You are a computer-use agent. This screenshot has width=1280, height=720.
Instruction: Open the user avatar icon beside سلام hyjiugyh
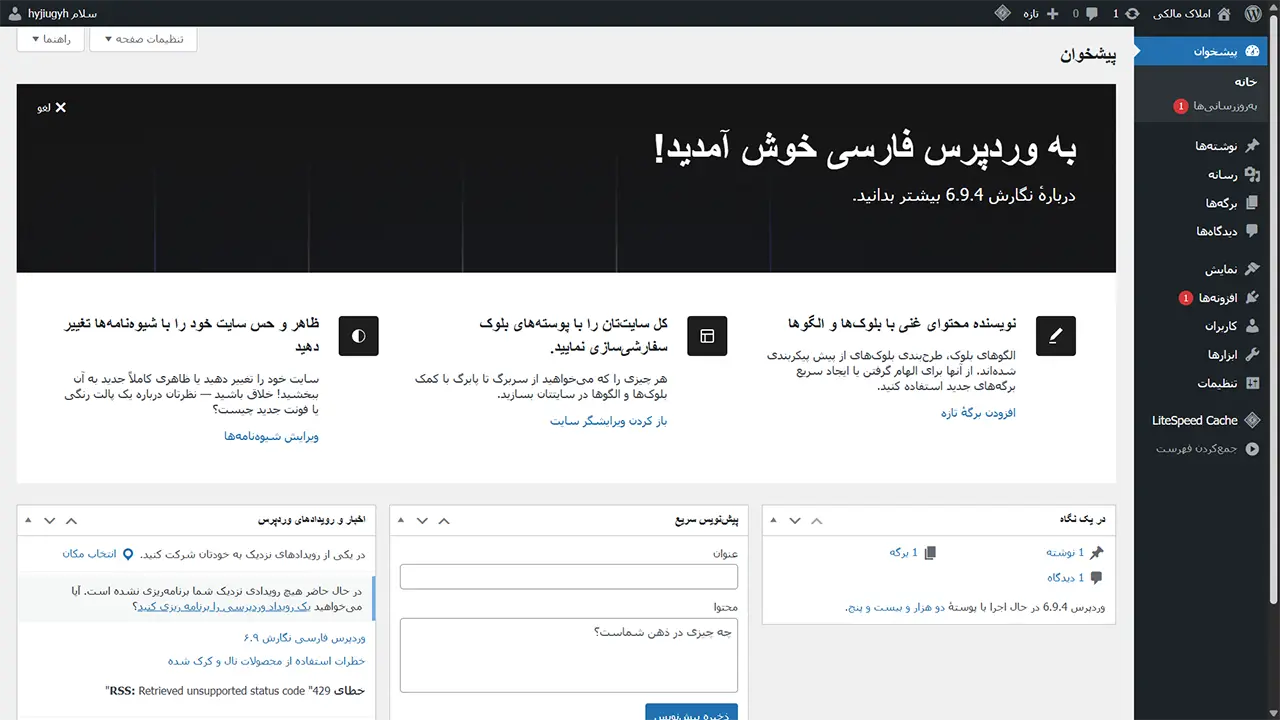14,13
